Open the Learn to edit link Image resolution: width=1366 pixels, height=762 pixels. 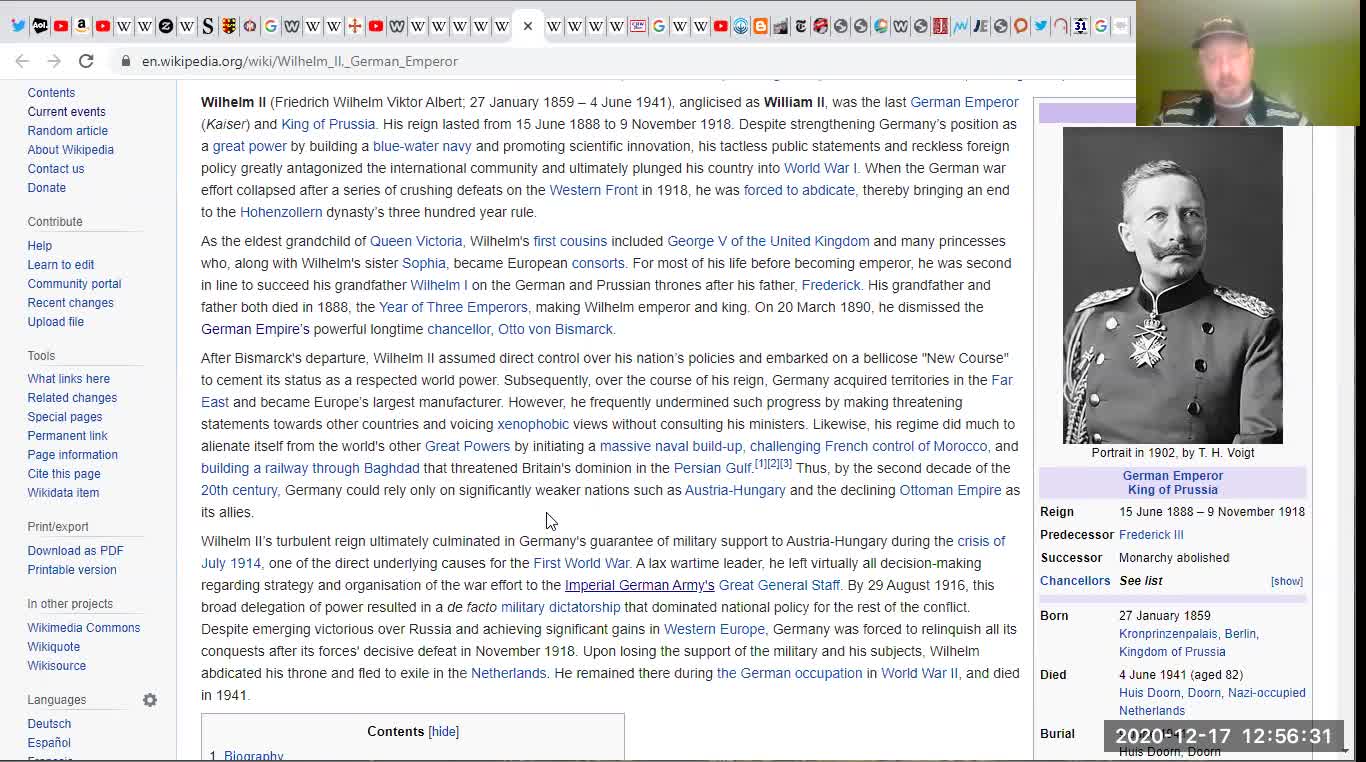click(61, 265)
